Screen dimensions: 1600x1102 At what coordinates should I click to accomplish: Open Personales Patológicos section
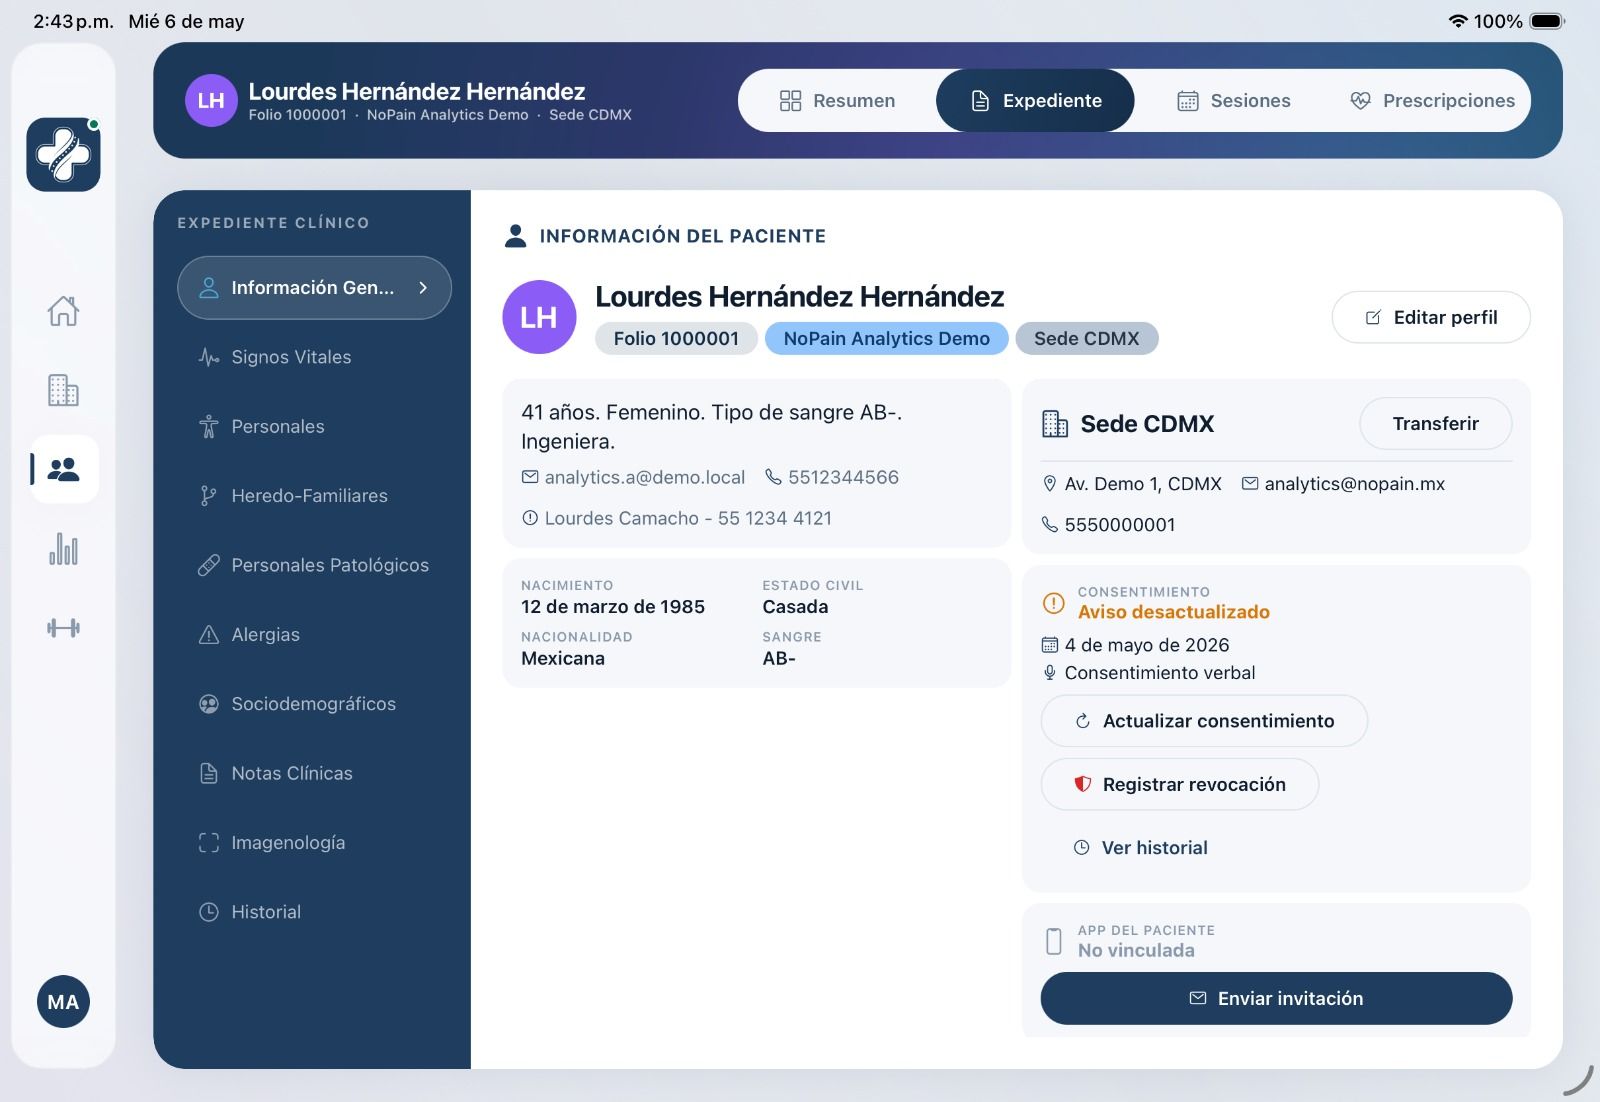click(314, 565)
